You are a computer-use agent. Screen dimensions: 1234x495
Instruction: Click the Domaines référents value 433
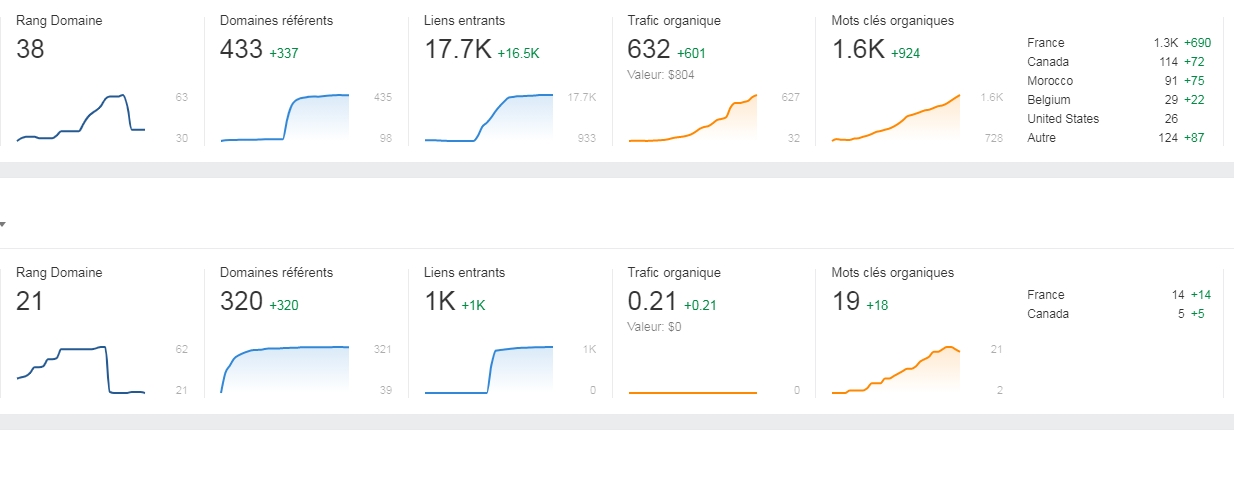[x=241, y=49]
